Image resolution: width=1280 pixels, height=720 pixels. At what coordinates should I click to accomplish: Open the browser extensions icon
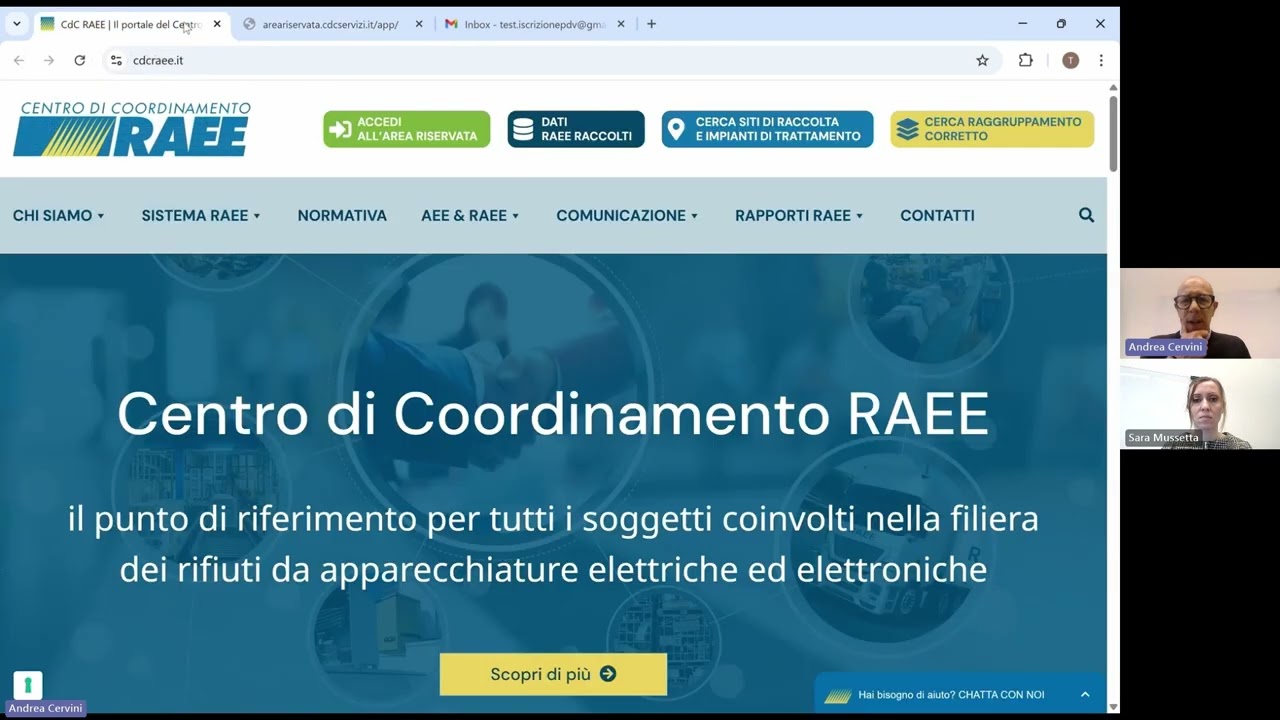click(x=1025, y=60)
